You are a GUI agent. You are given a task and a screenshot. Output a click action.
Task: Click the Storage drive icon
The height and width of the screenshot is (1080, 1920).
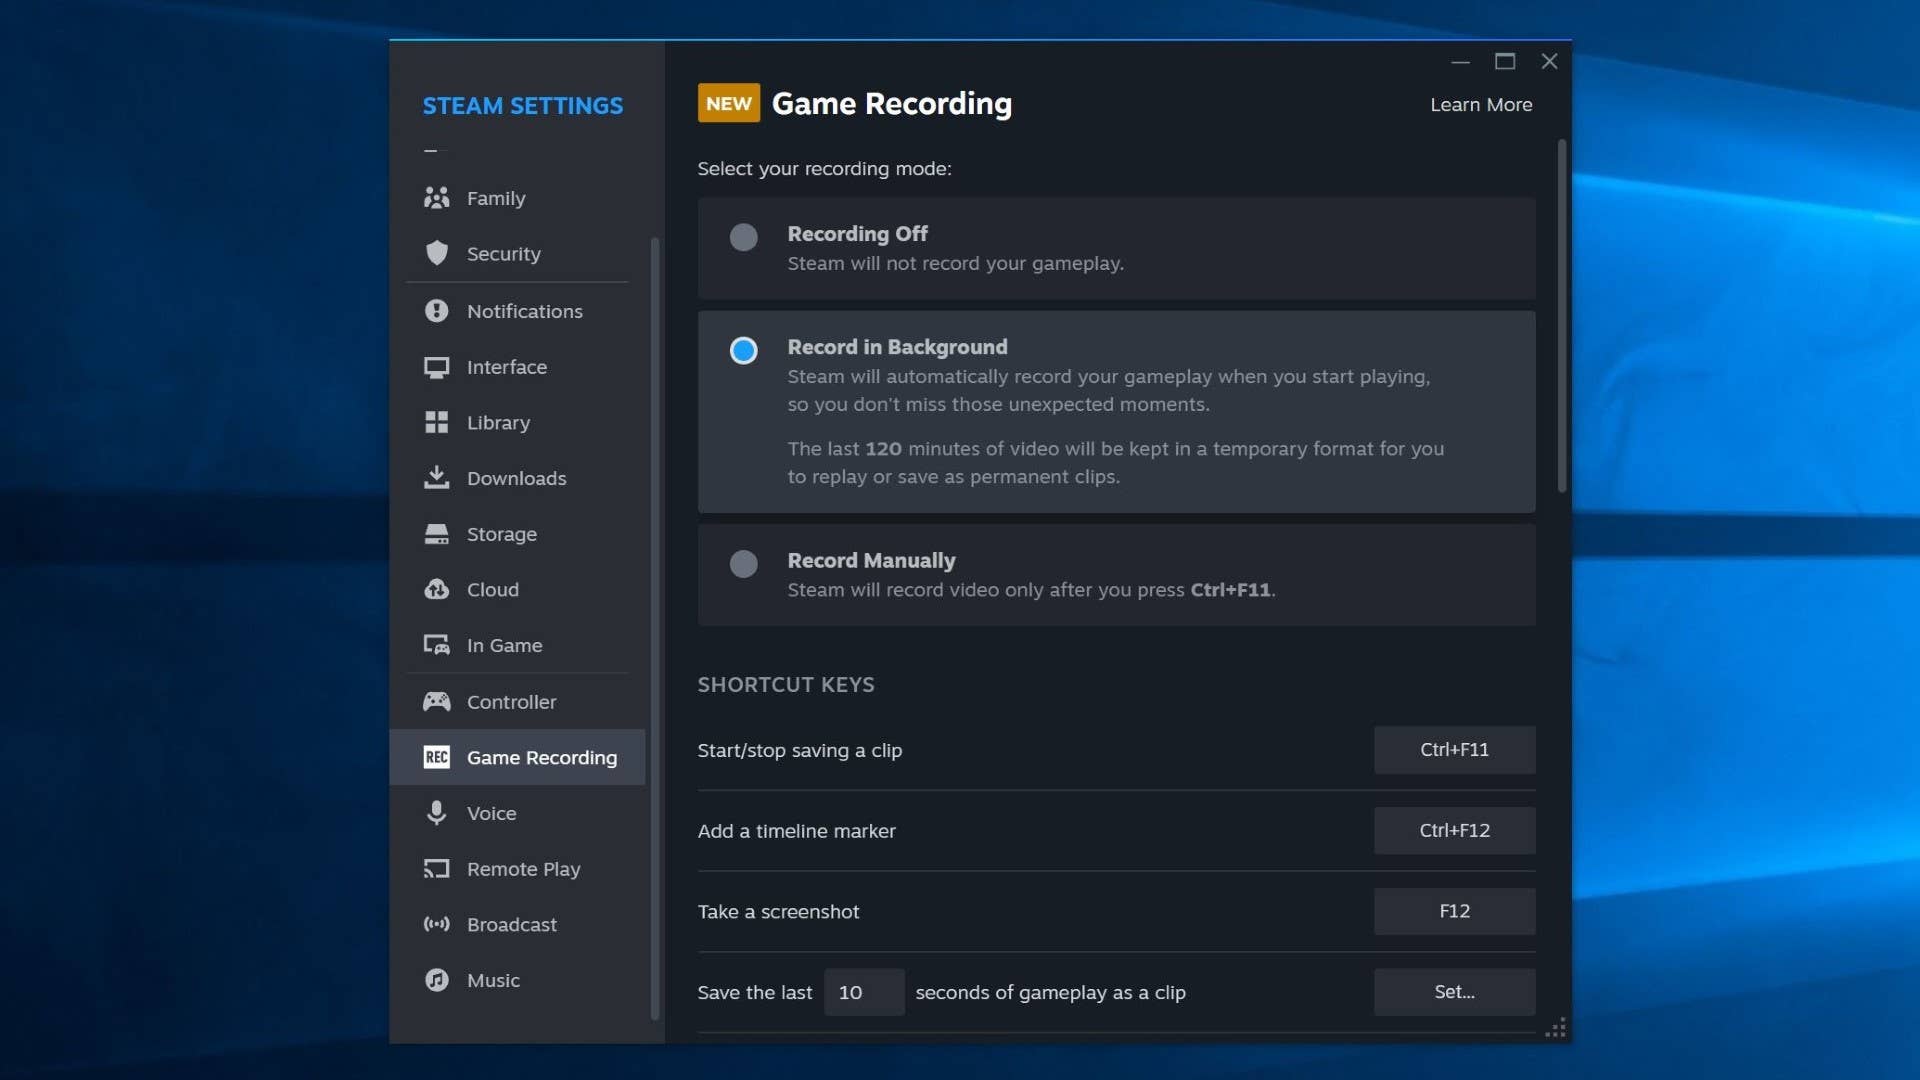coord(436,534)
